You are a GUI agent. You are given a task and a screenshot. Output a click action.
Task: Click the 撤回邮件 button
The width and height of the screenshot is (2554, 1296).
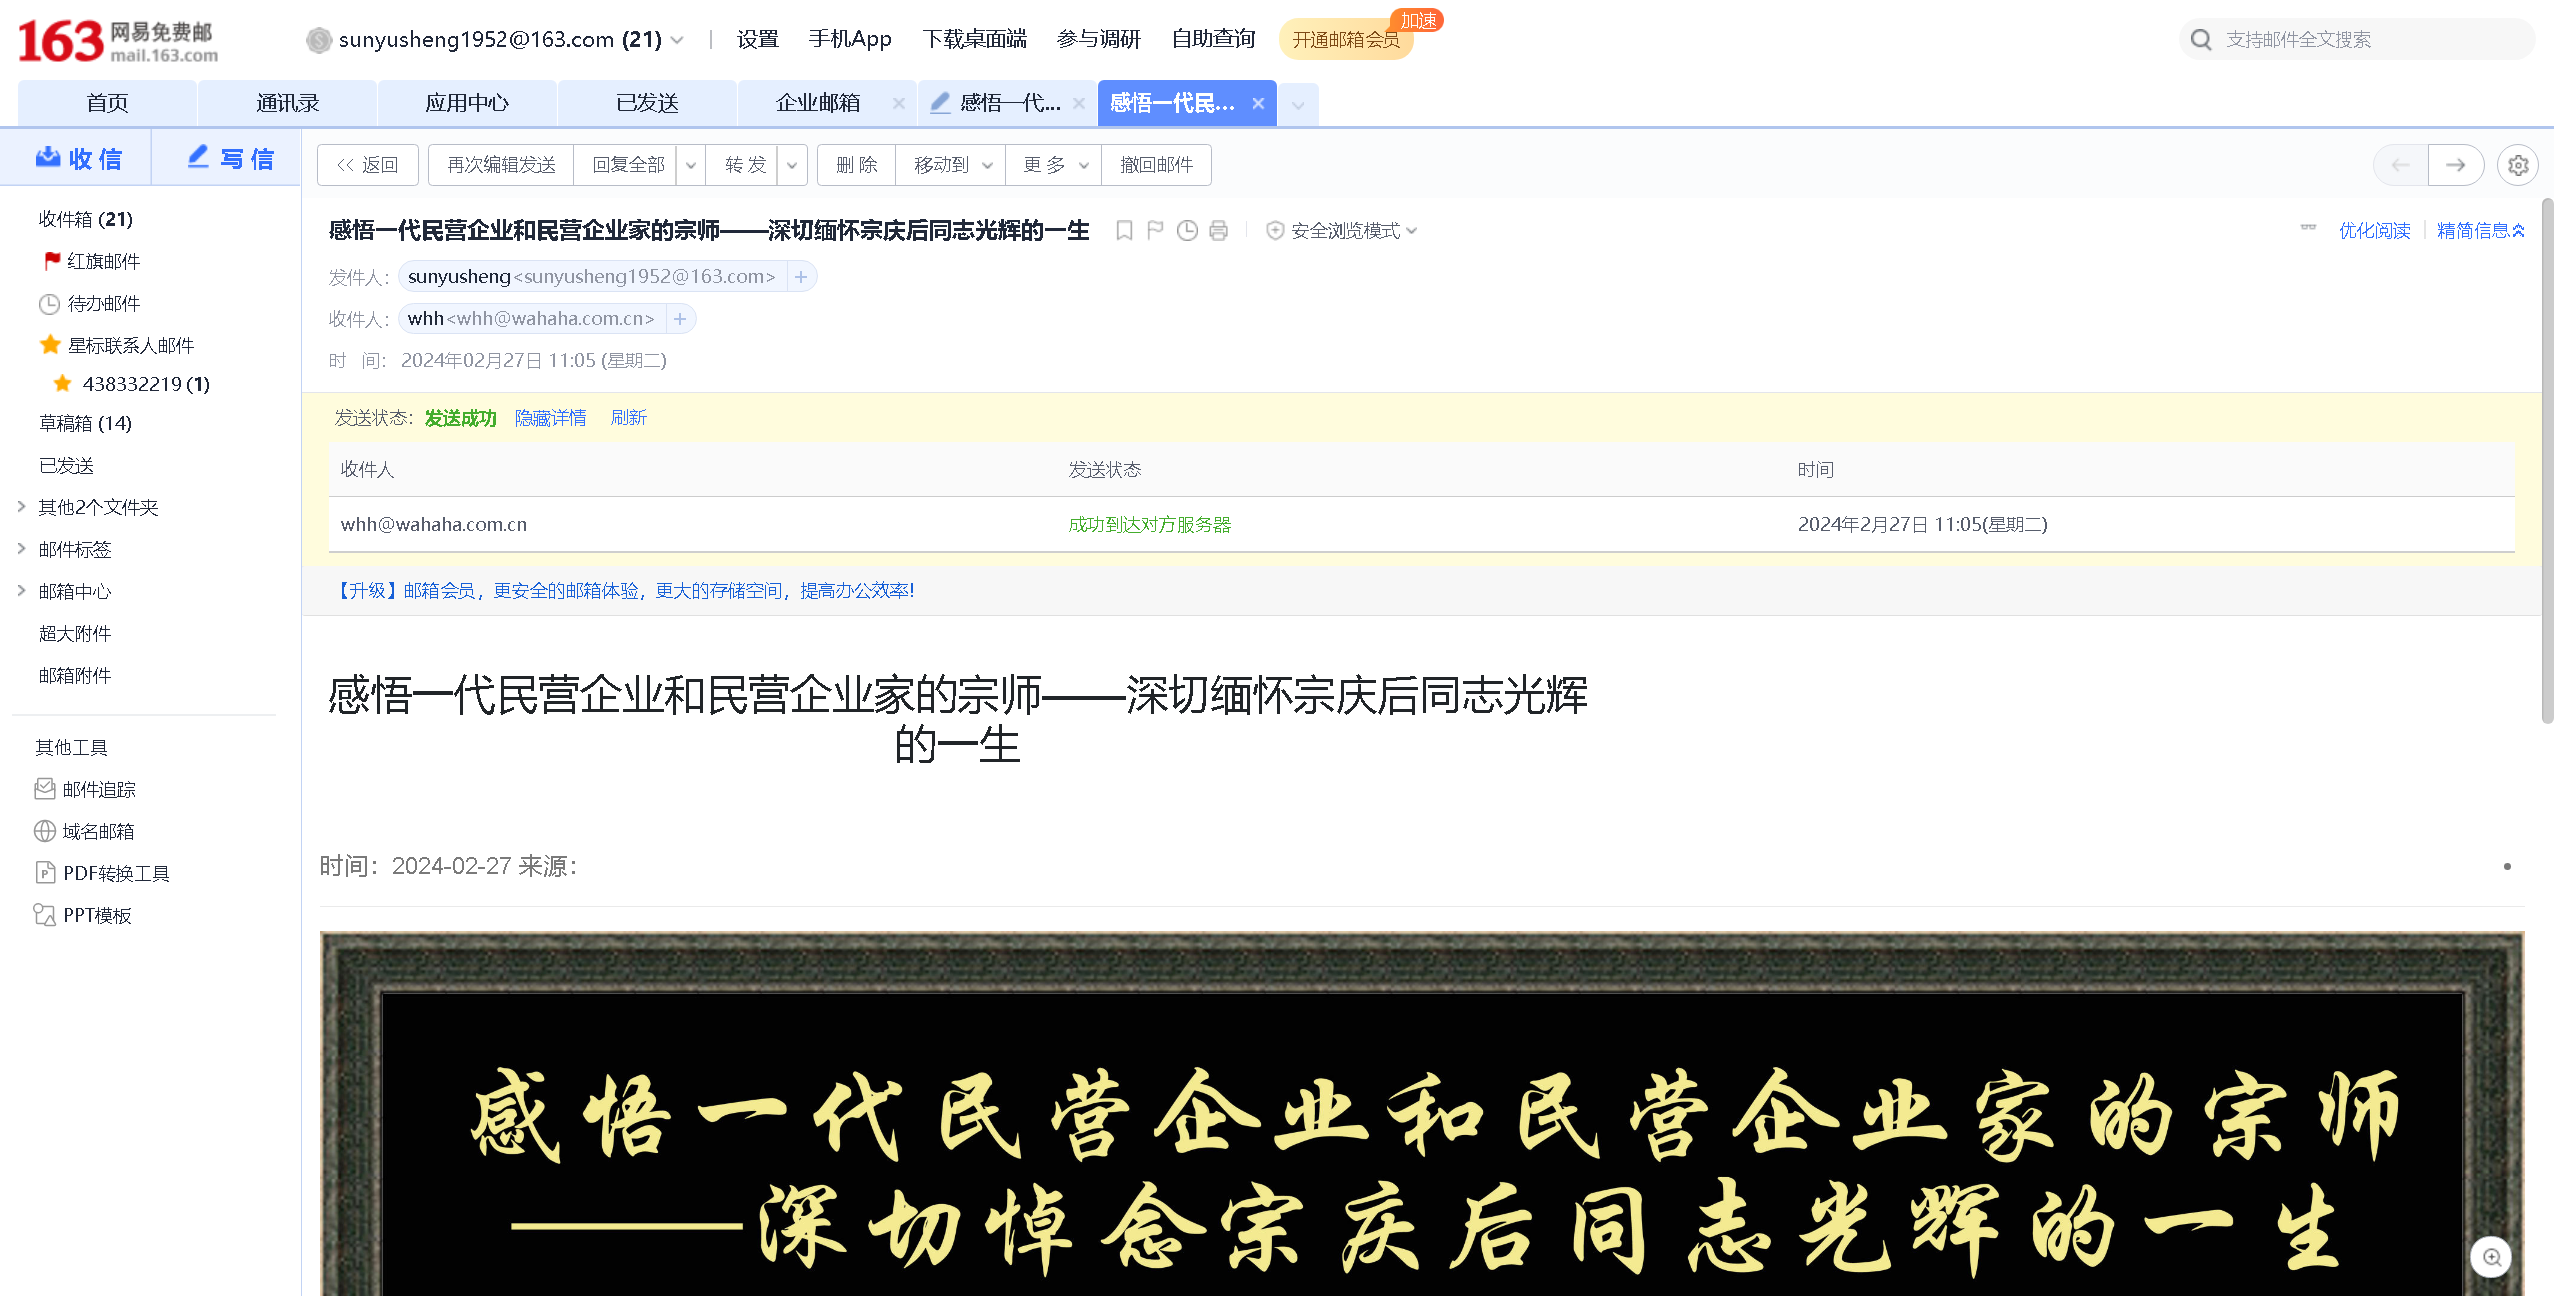click(1156, 165)
